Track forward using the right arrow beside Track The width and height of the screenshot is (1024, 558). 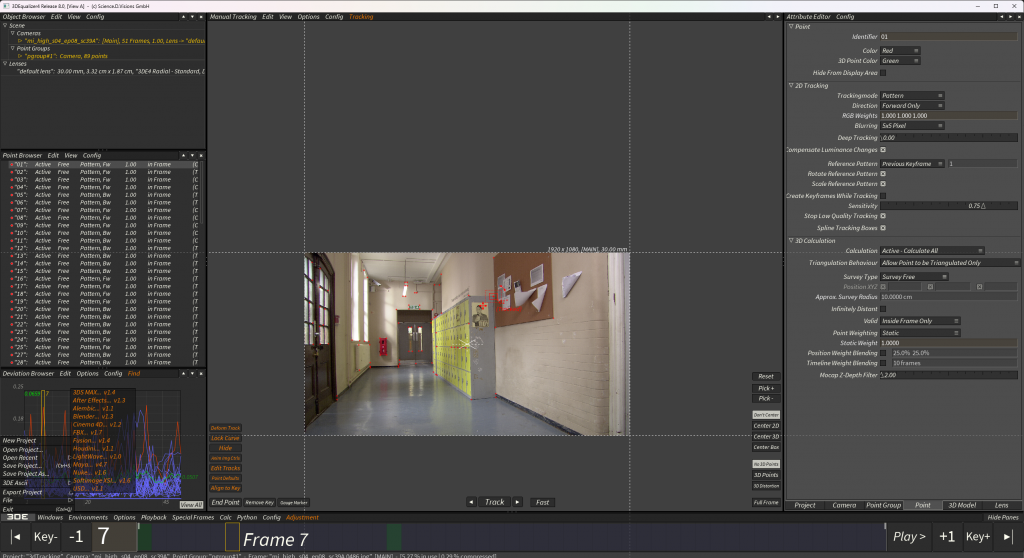pos(517,502)
